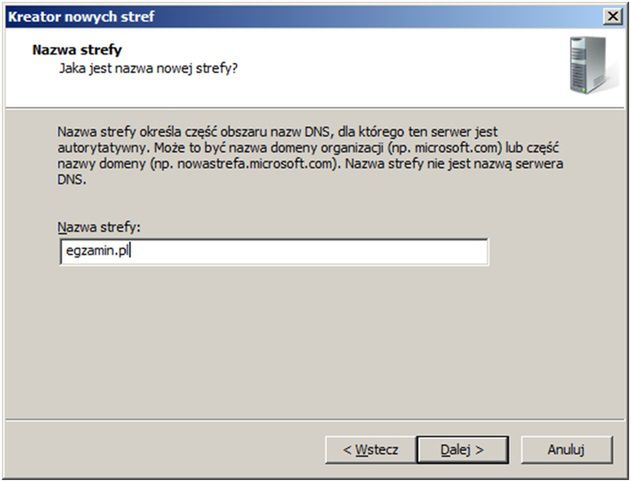Close the Kreator nowych stref dialog
Screen dimensions: 631x482
(x=612, y=16)
